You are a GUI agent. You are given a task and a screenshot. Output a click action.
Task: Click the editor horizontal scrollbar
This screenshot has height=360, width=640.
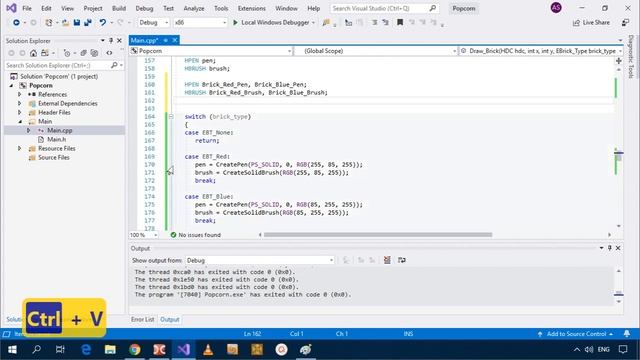378,235
